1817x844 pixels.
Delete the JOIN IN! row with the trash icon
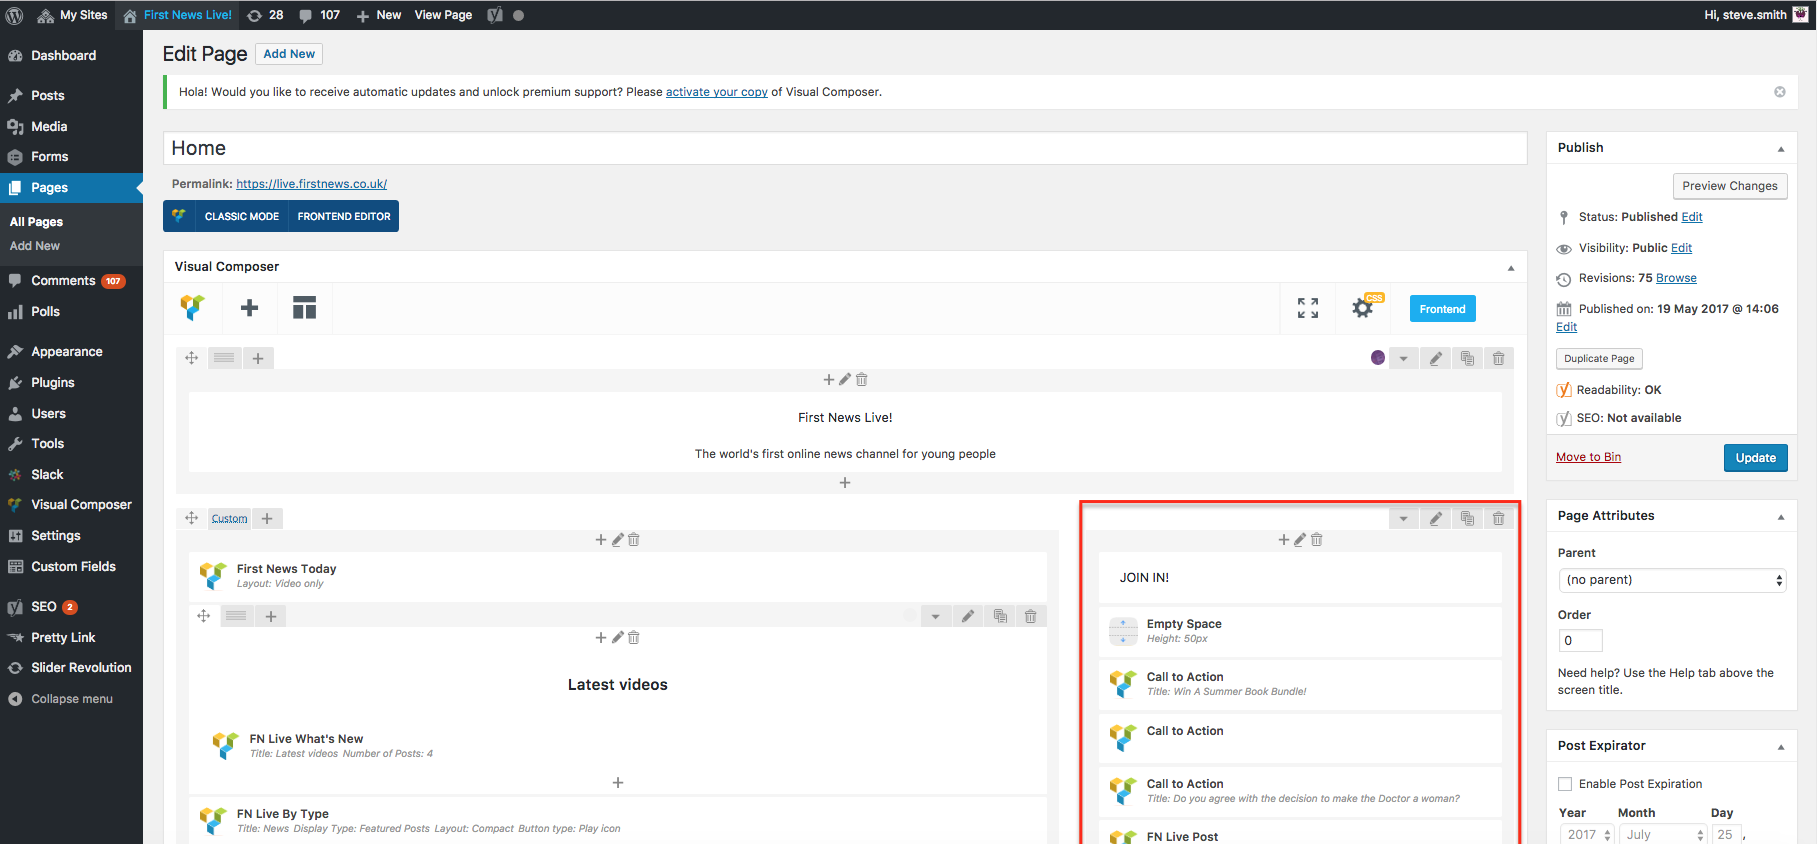[x=1498, y=518]
